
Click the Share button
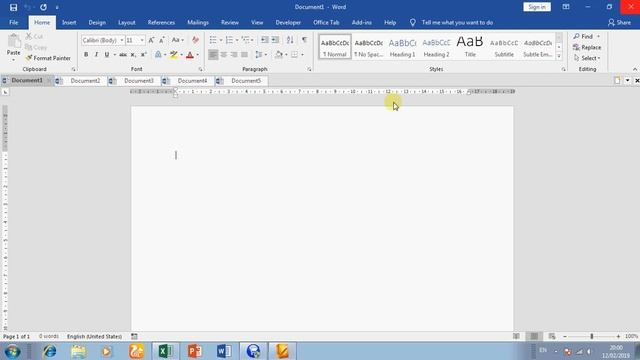[619, 23]
